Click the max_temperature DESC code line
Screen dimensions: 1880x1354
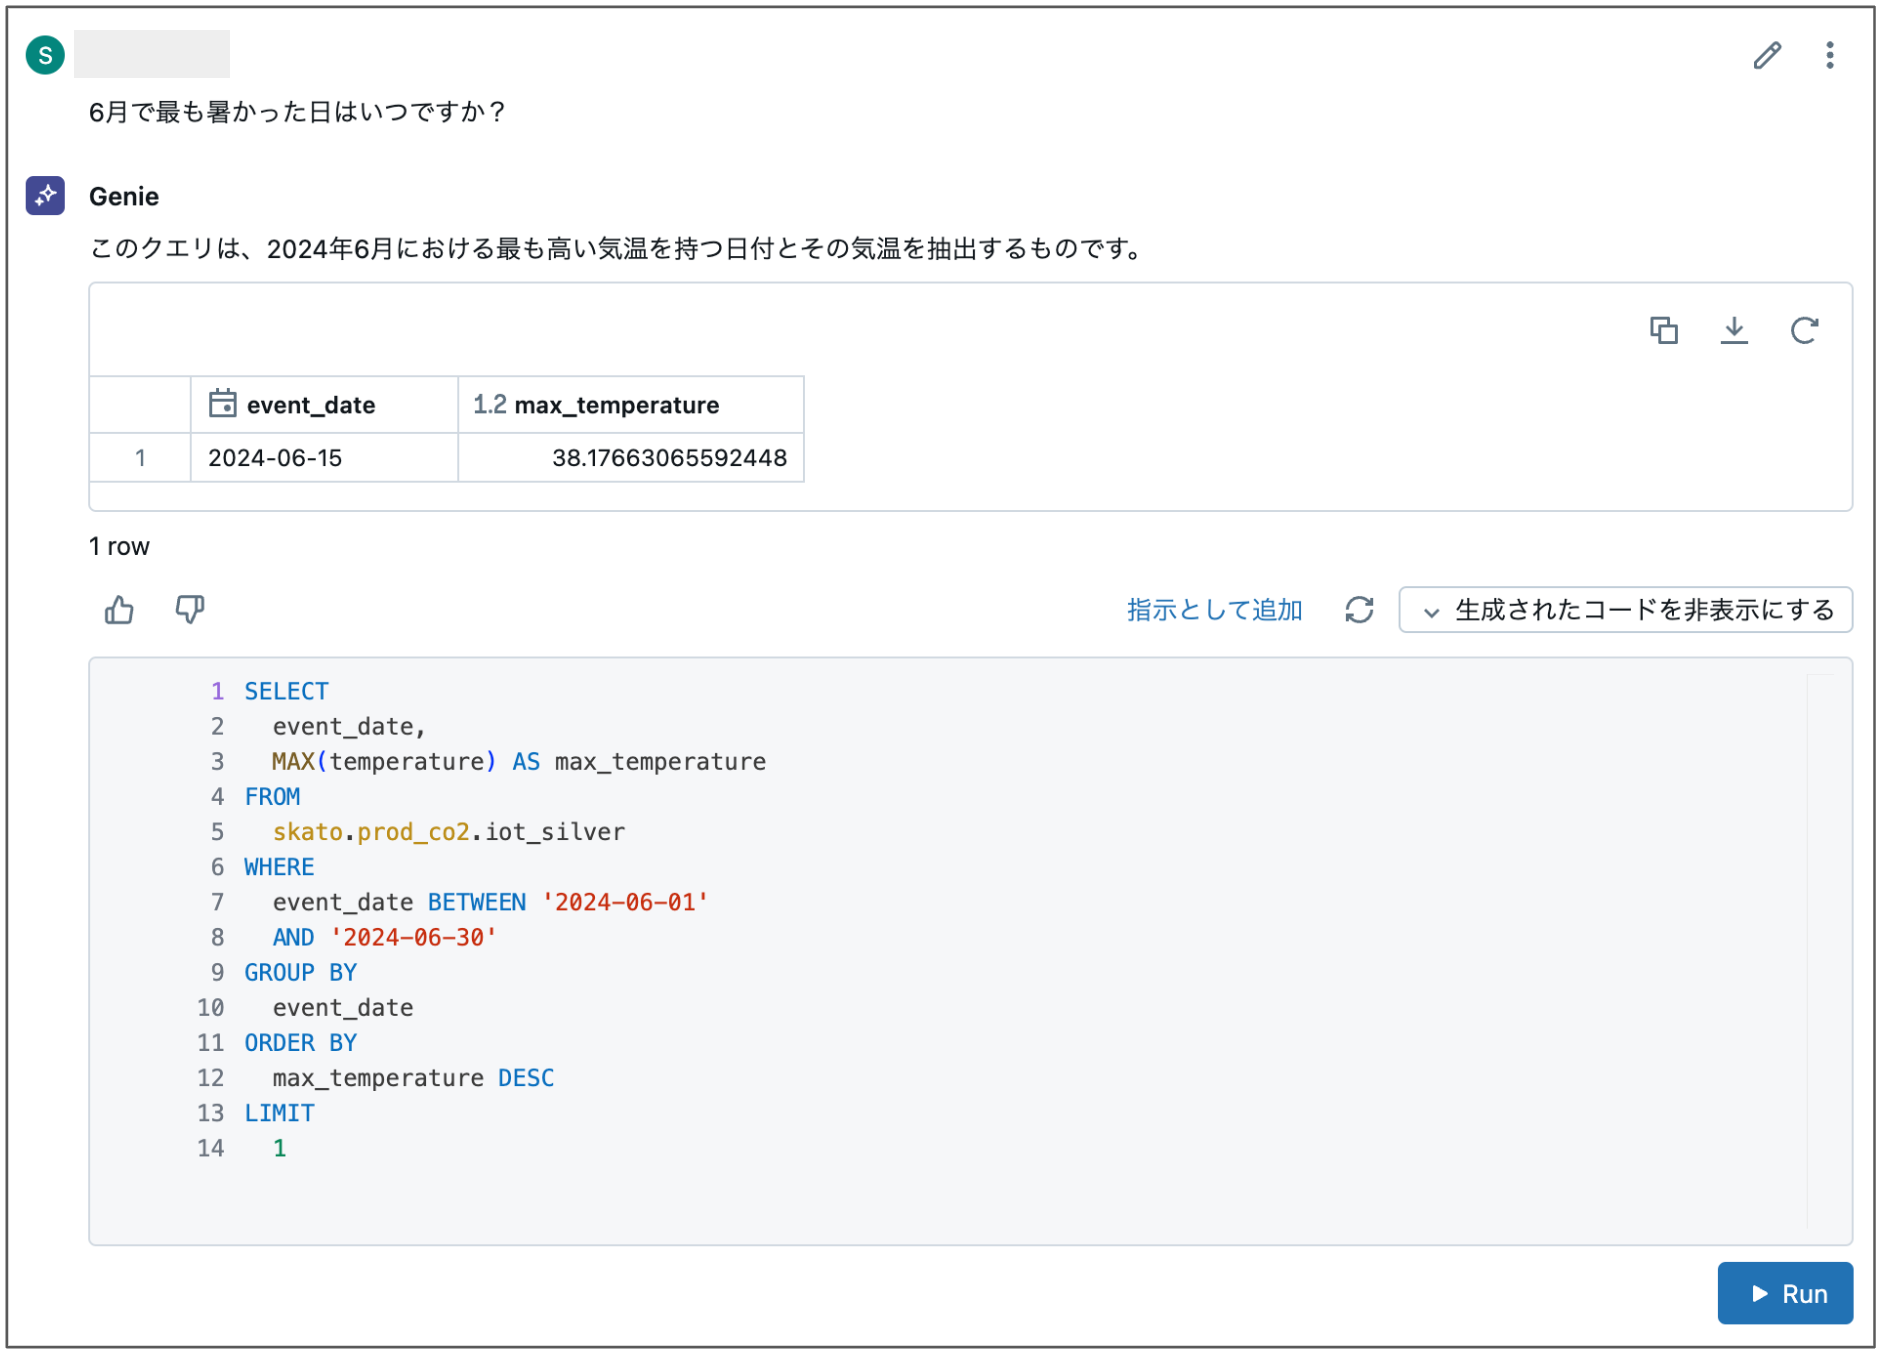(x=413, y=1077)
